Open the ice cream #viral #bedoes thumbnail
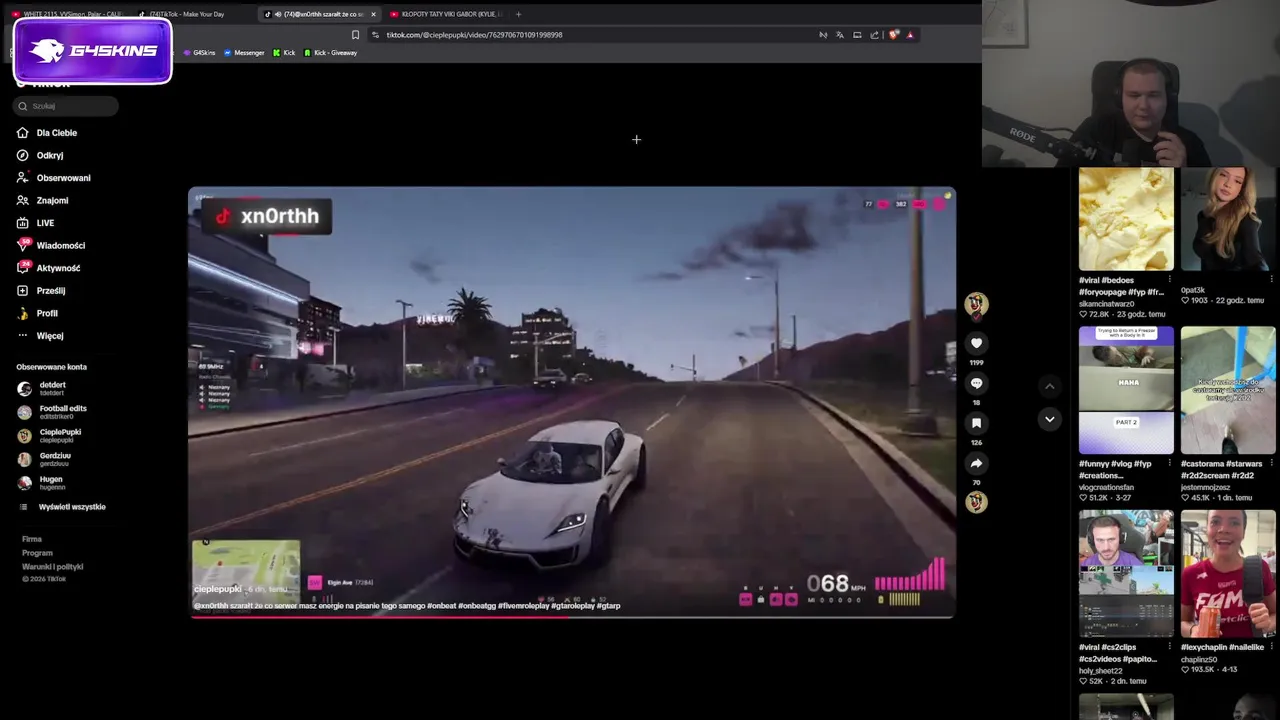 [x=1126, y=219]
